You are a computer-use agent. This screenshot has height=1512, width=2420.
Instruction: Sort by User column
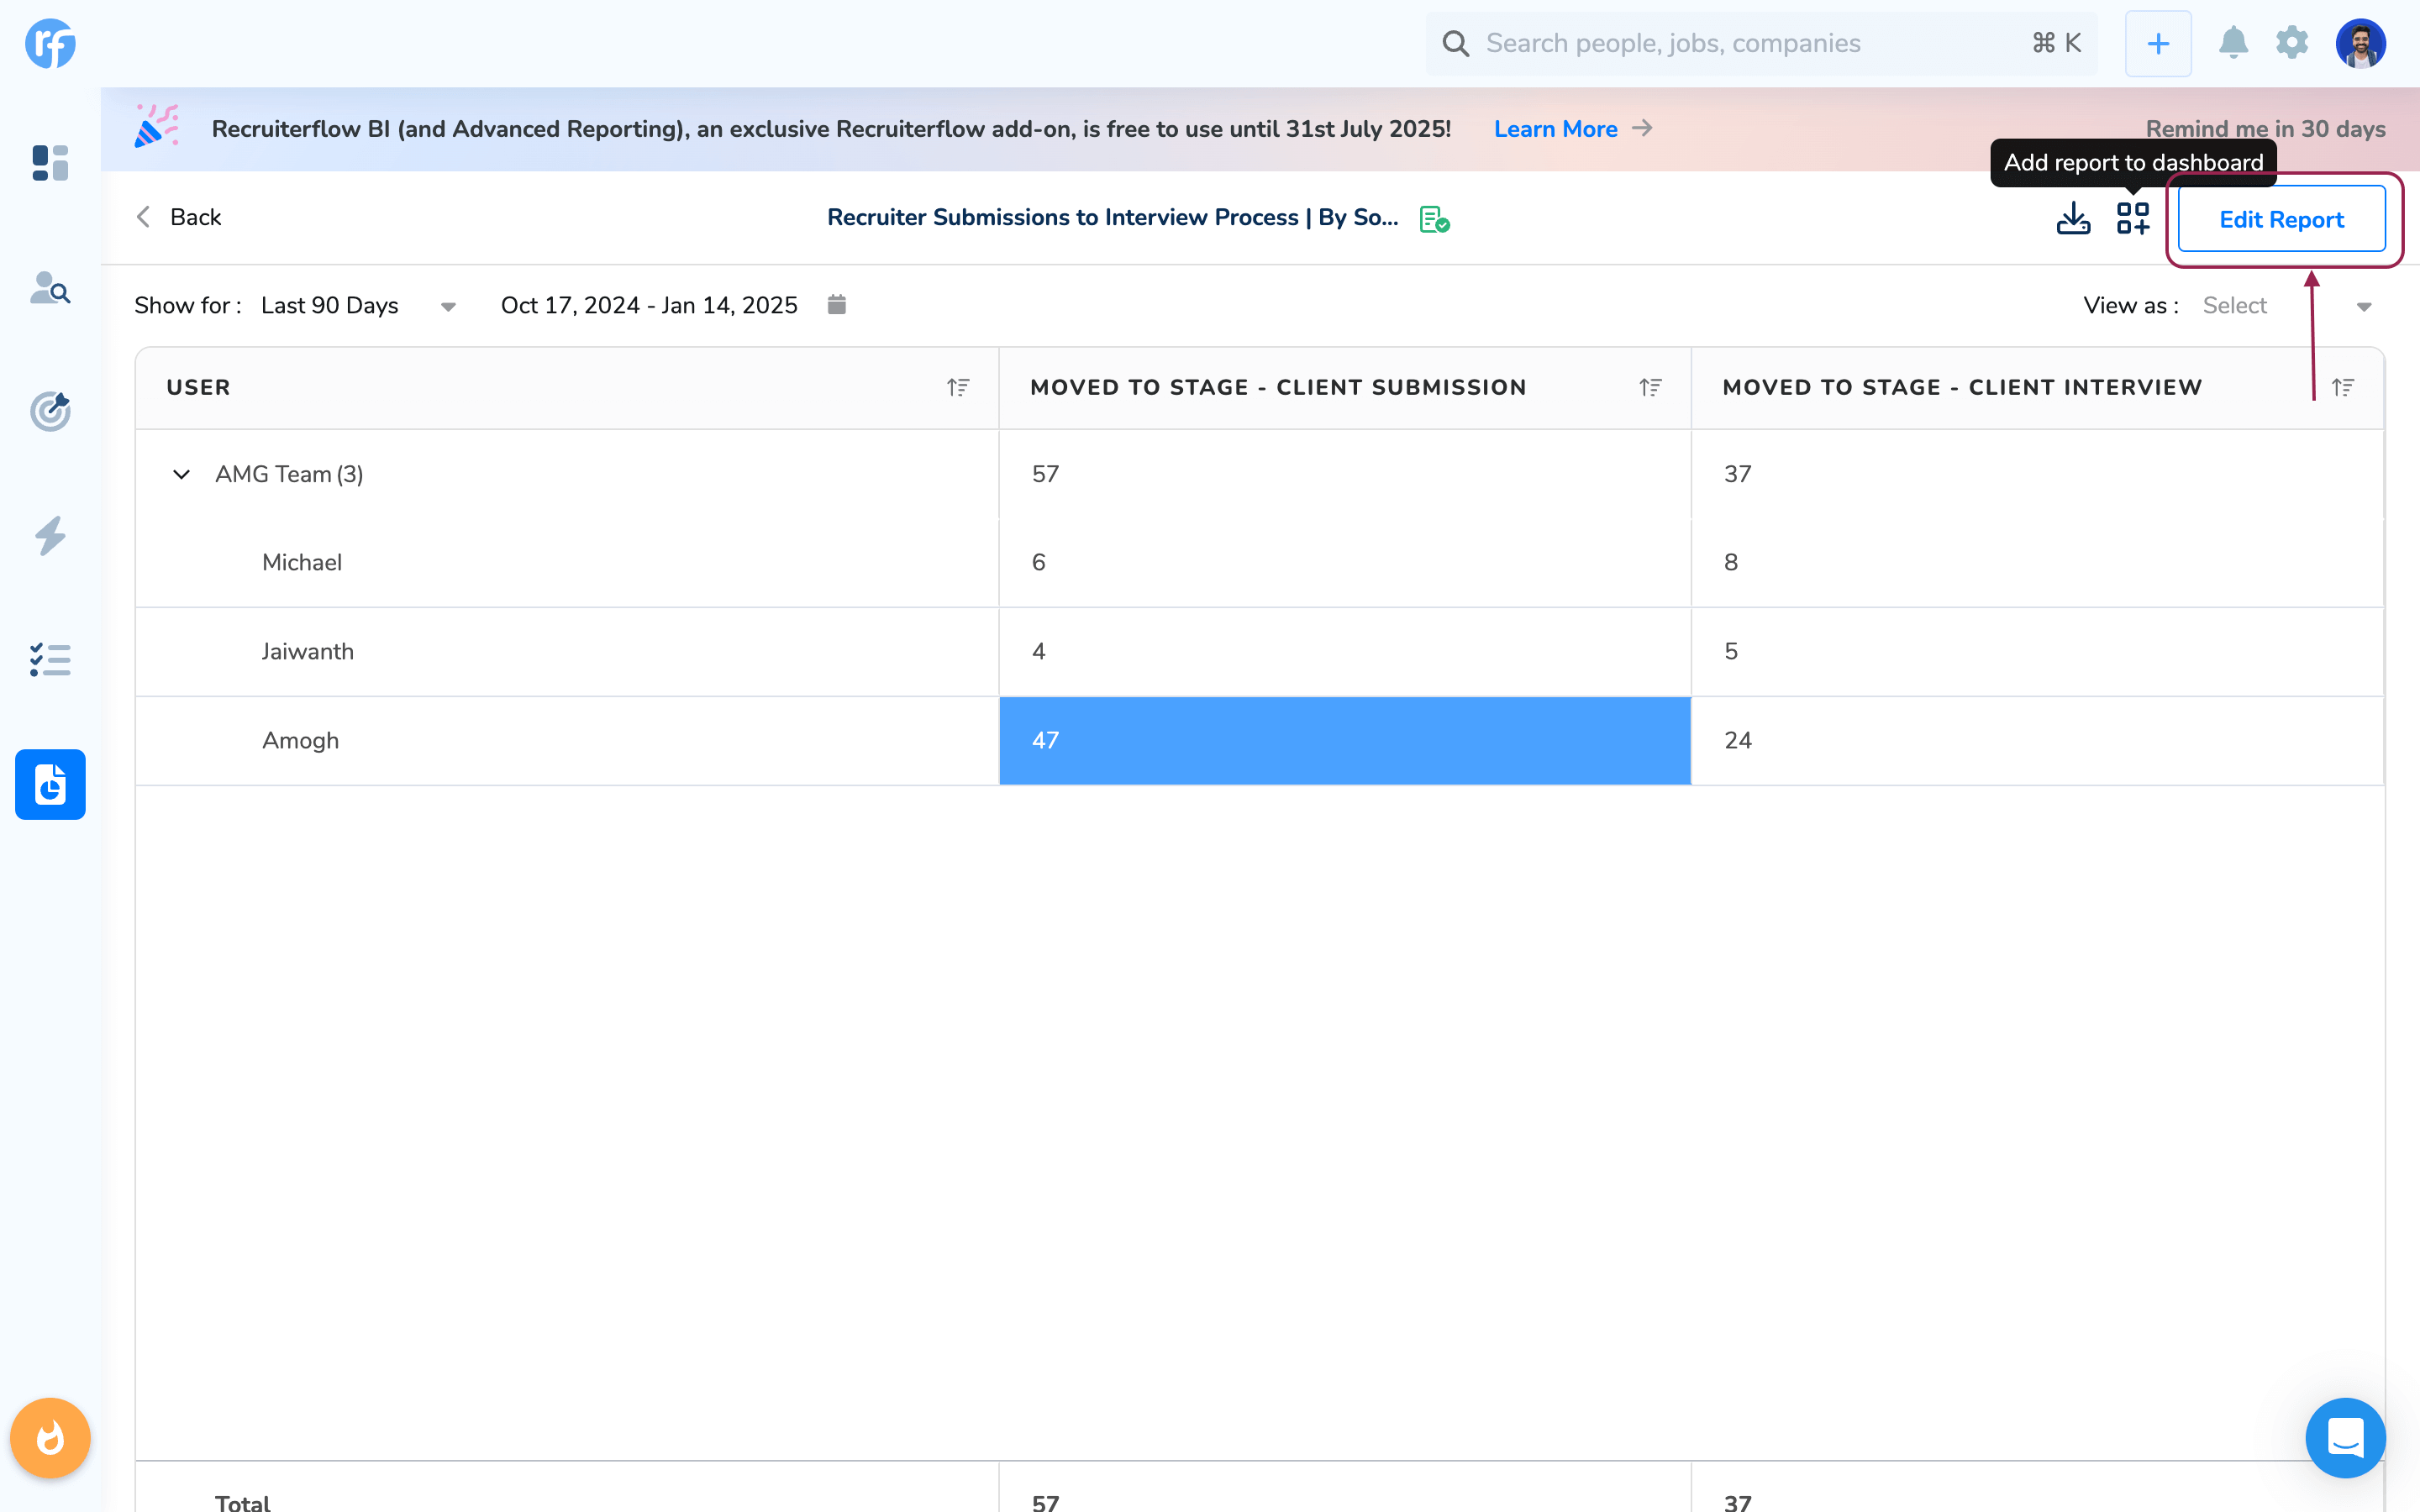[958, 387]
